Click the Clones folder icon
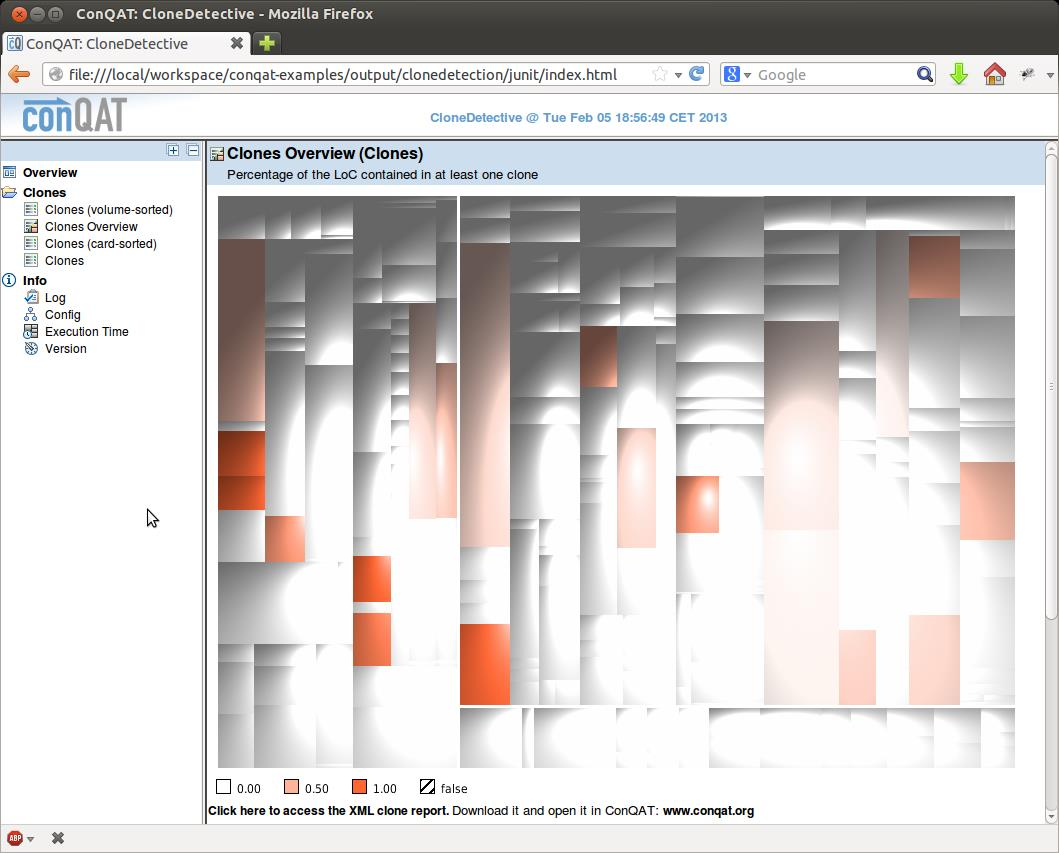The image size is (1059, 853). pyautogui.click(x=9, y=192)
